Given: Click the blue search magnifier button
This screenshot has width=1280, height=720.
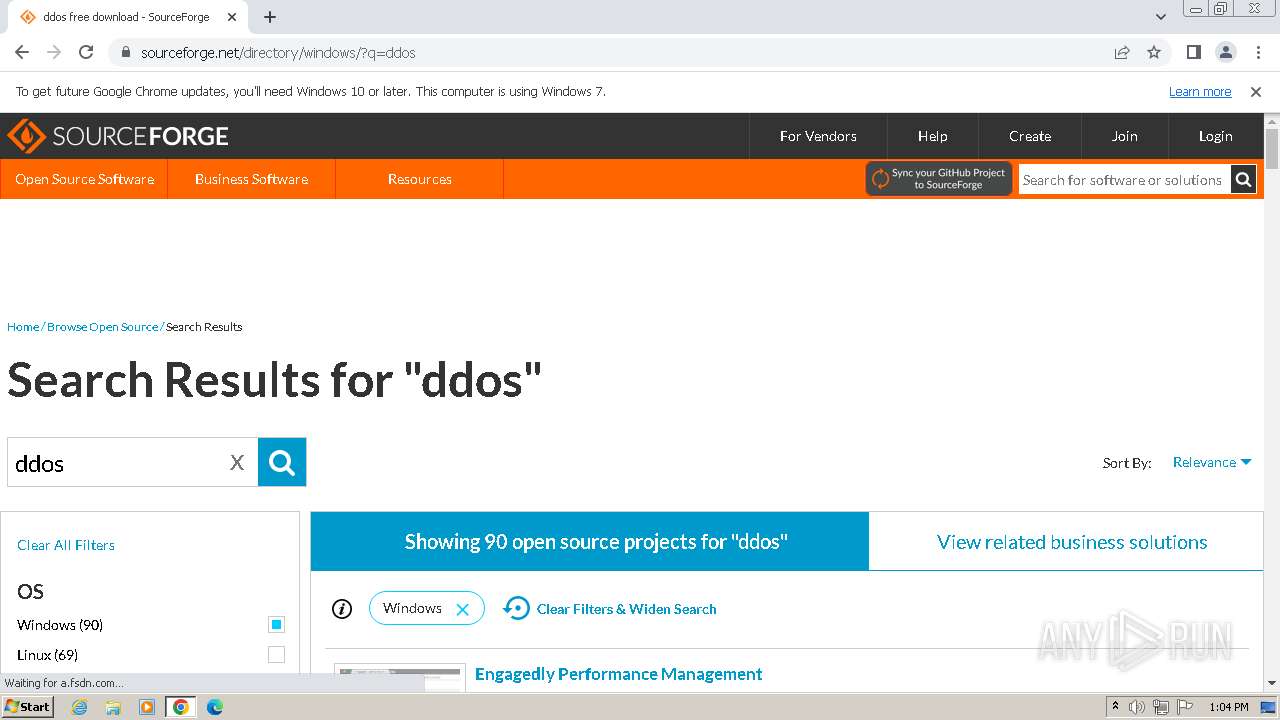Looking at the screenshot, I should [x=282, y=462].
